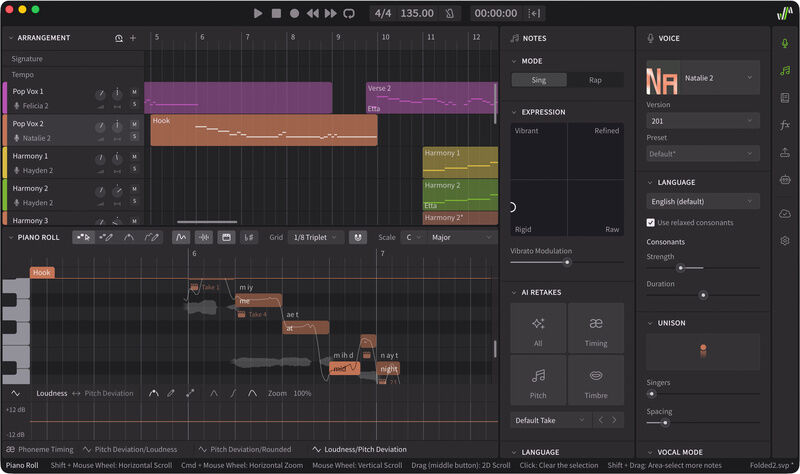Select Rap mode
The width and height of the screenshot is (800, 474).
pos(595,80)
